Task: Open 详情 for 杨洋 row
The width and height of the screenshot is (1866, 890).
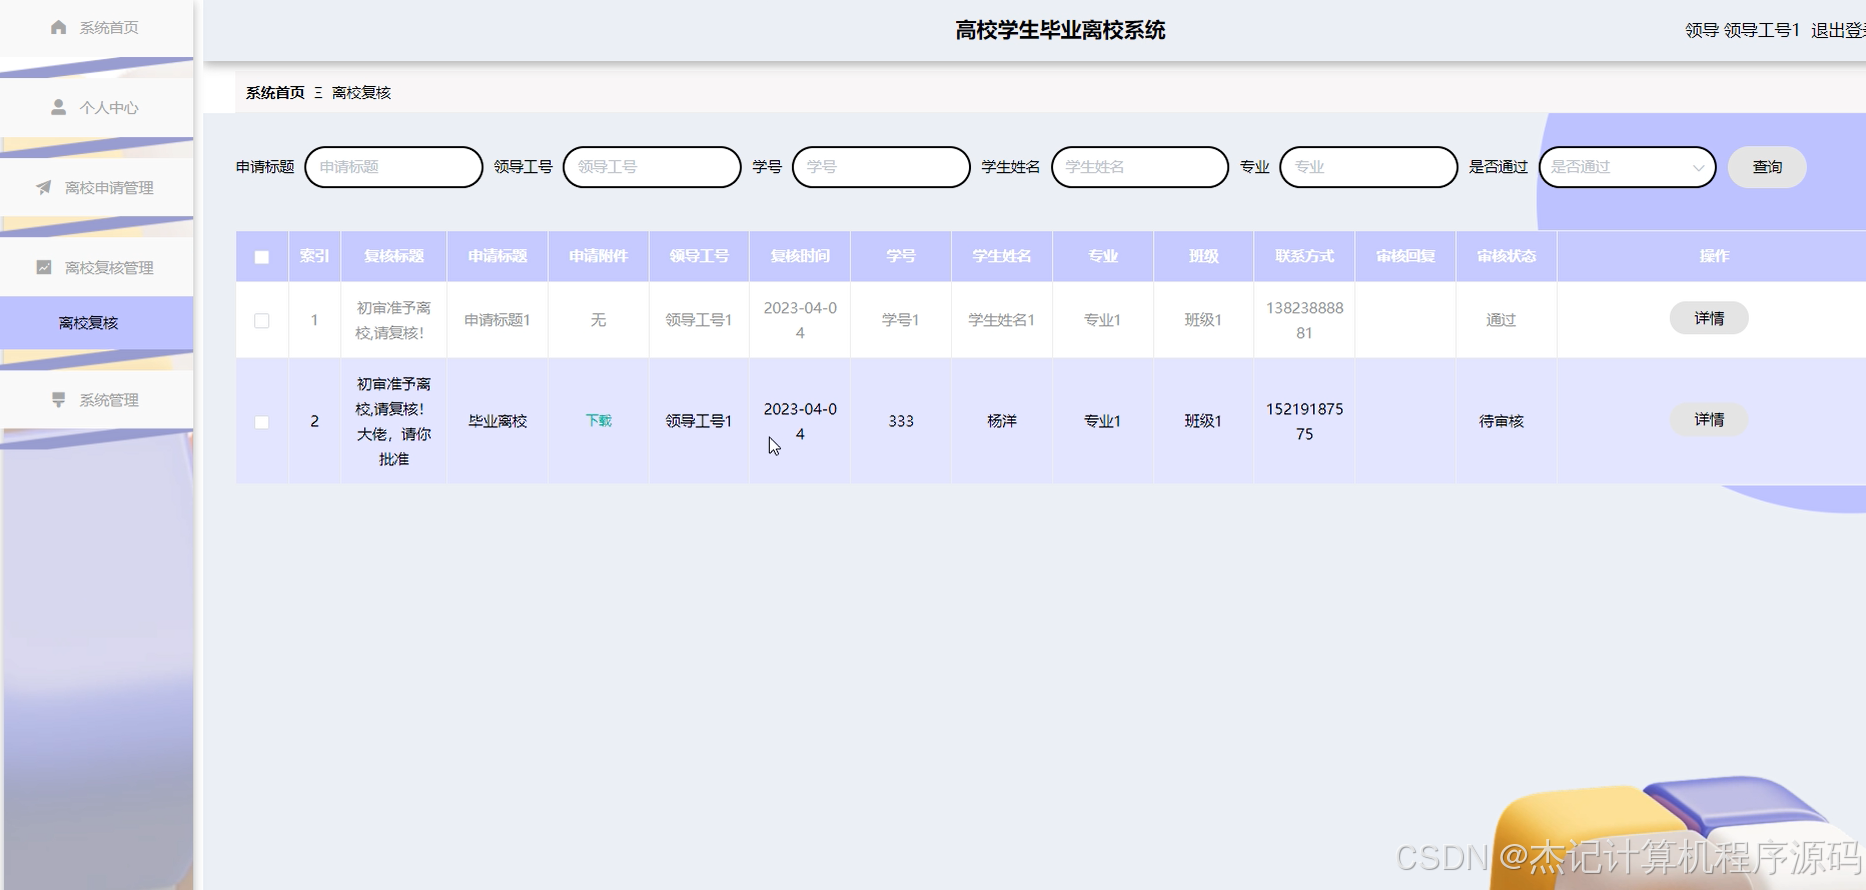Action: 1709,420
